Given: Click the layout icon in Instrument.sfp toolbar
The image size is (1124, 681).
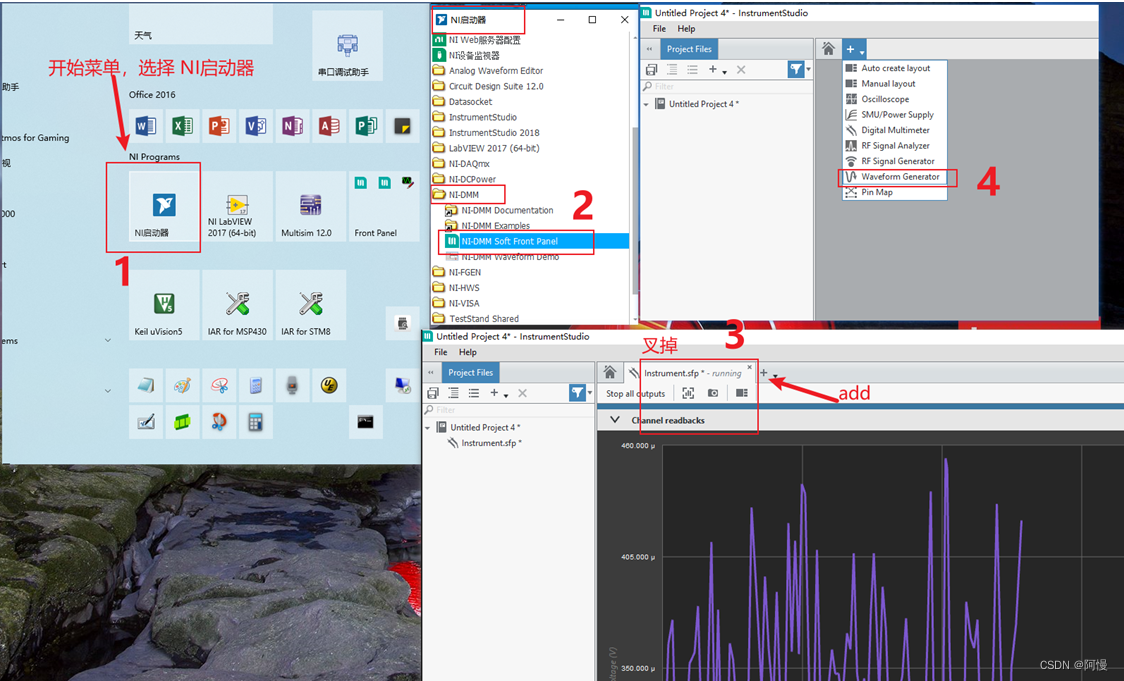Looking at the screenshot, I should pyautogui.click(x=742, y=393).
